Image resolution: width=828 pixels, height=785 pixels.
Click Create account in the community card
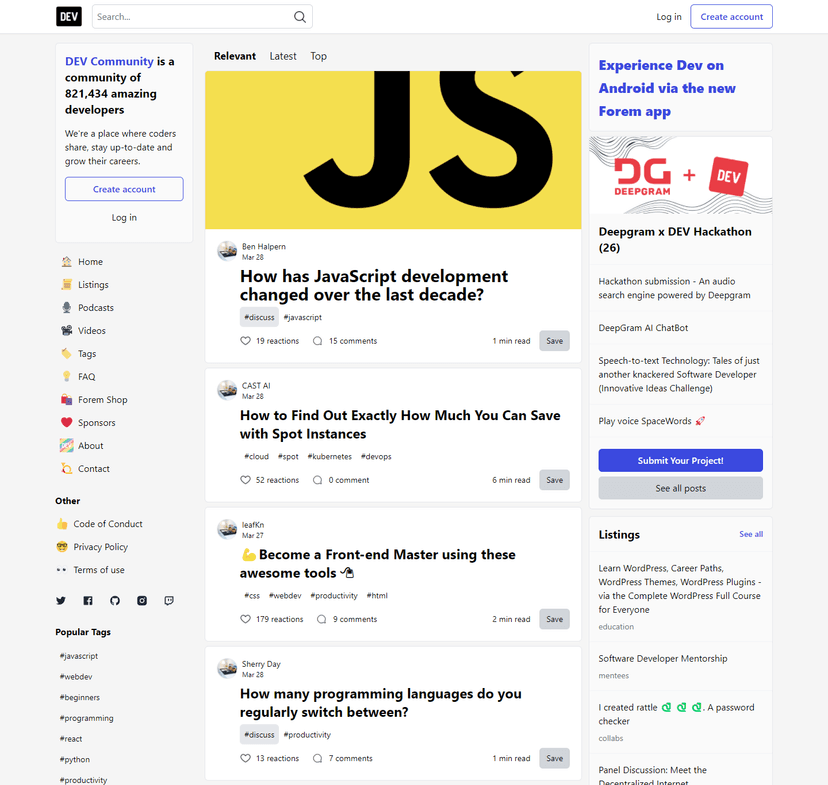pos(124,189)
